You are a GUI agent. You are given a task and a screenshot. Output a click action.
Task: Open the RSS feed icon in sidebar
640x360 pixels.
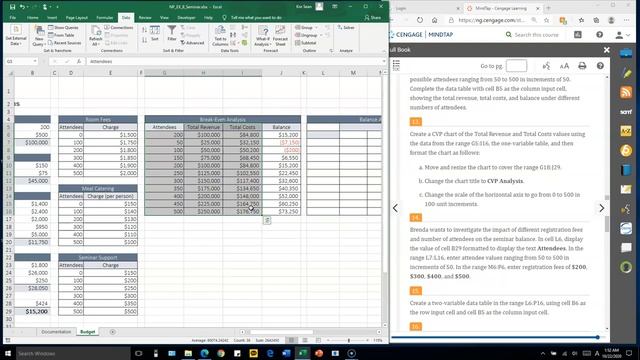(x=626, y=92)
